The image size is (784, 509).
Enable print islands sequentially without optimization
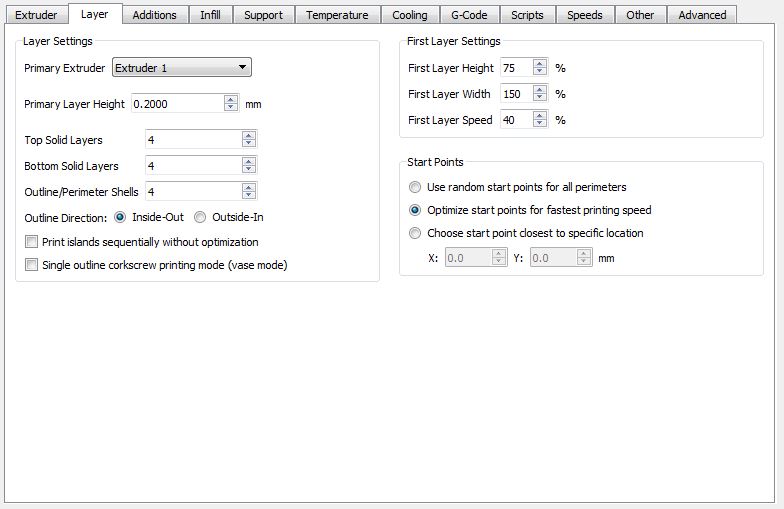pyautogui.click(x=32, y=242)
